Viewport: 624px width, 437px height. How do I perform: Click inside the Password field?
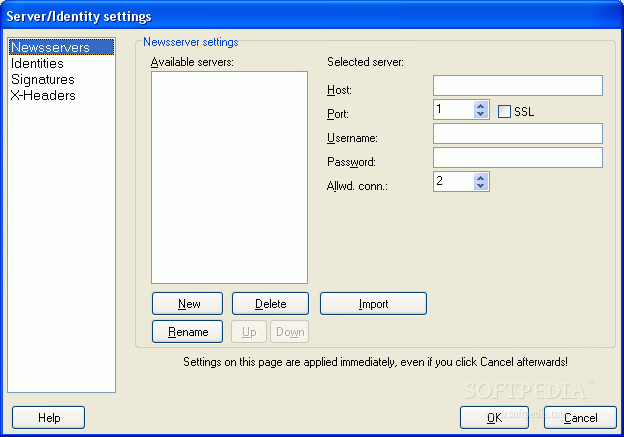click(518, 158)
